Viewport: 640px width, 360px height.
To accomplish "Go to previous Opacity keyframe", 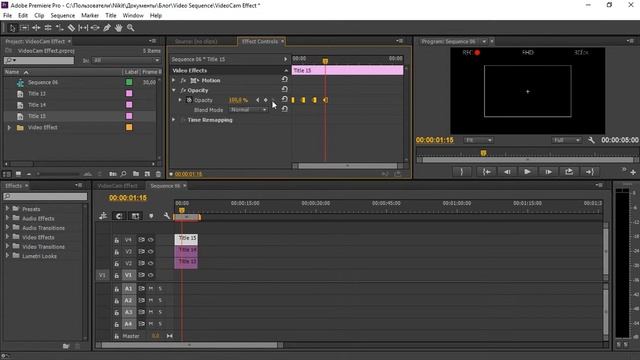I will [x=258, y=100].
